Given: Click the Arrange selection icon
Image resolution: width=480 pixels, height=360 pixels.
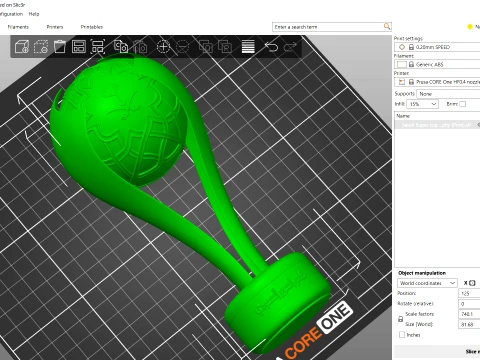Looking at the screenshot, I should click(x=98, y=47).
